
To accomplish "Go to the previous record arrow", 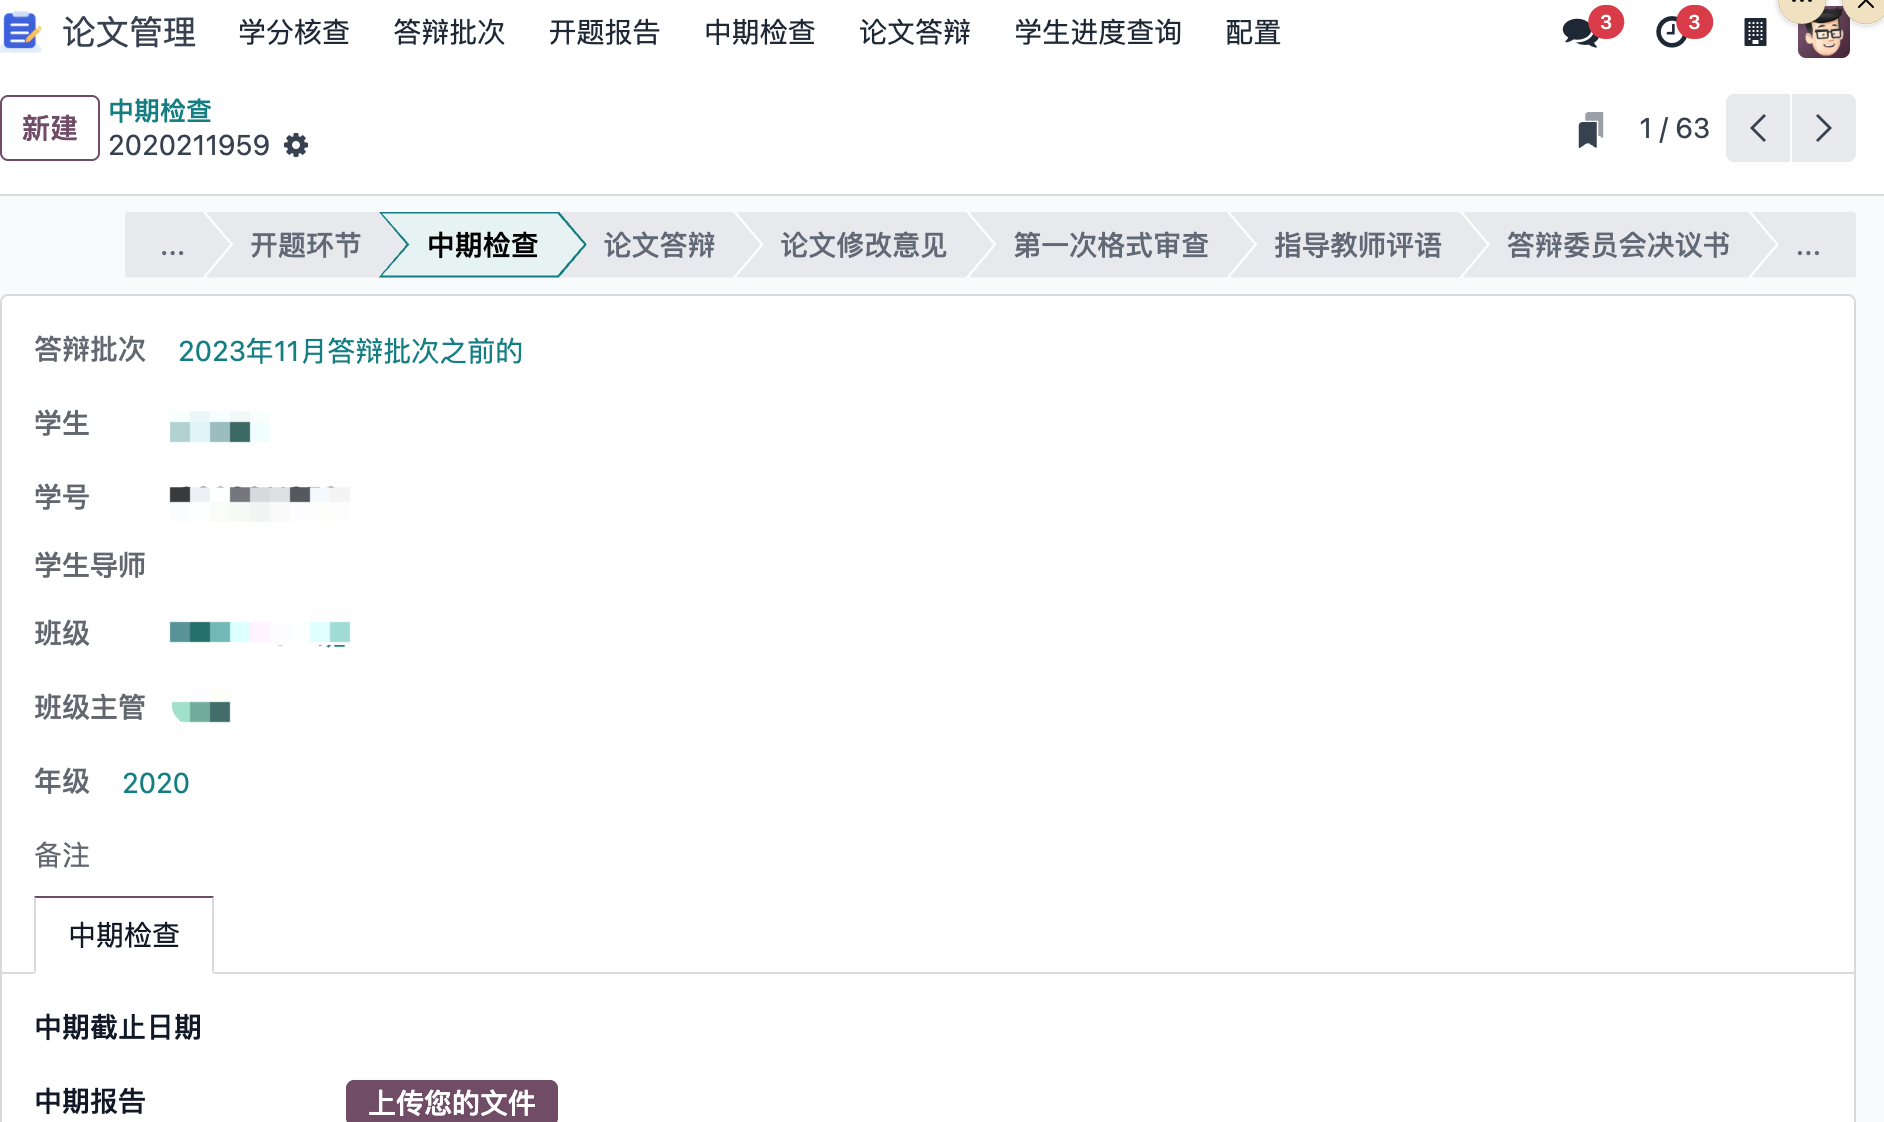I will click(x=1758, y=128).
